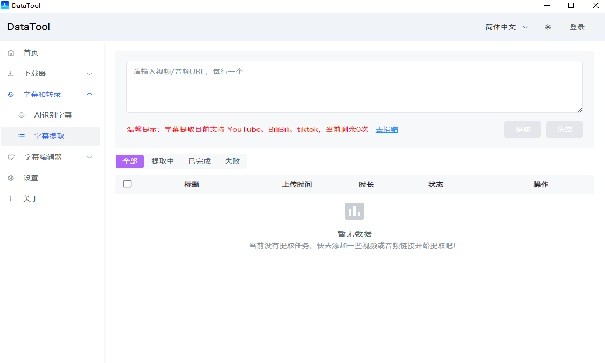Click the AI subtitle recognition icon

tap(22, 115)
